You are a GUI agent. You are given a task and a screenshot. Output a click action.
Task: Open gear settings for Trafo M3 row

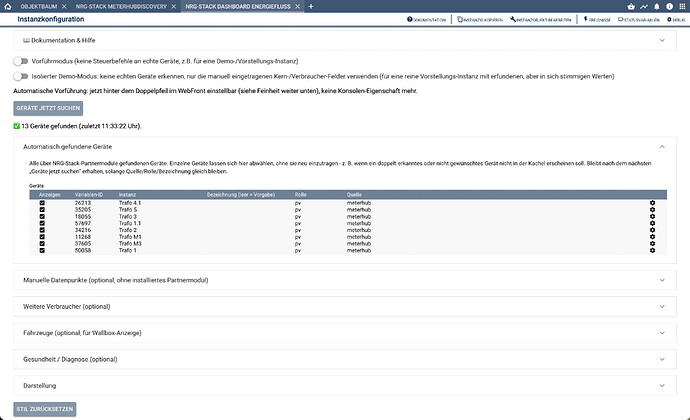coord(652,243)
